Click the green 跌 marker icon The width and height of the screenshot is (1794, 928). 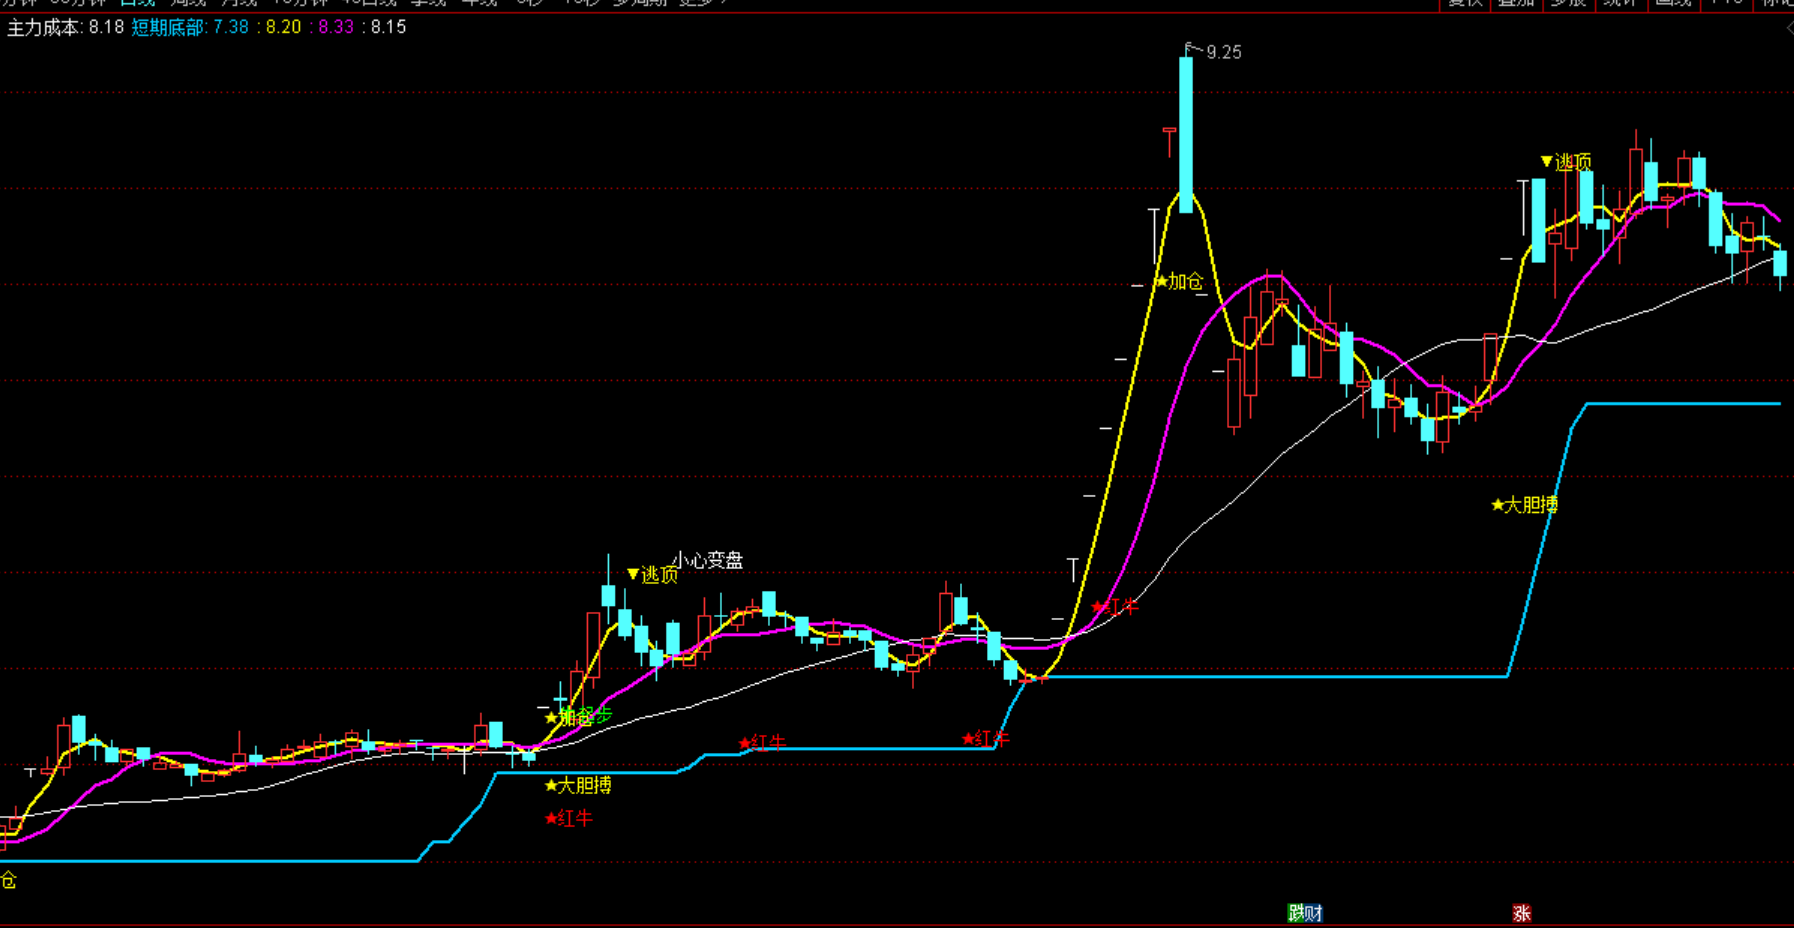click(x=1296, y=913)
